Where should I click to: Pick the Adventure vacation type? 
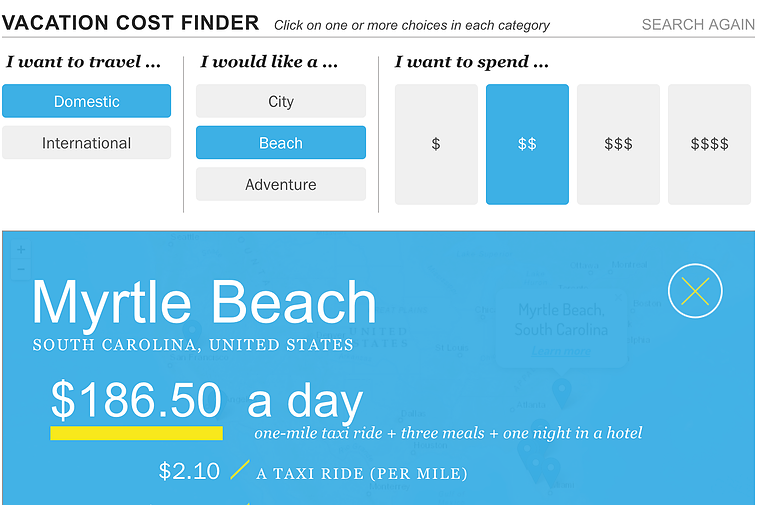pos(281,184)
